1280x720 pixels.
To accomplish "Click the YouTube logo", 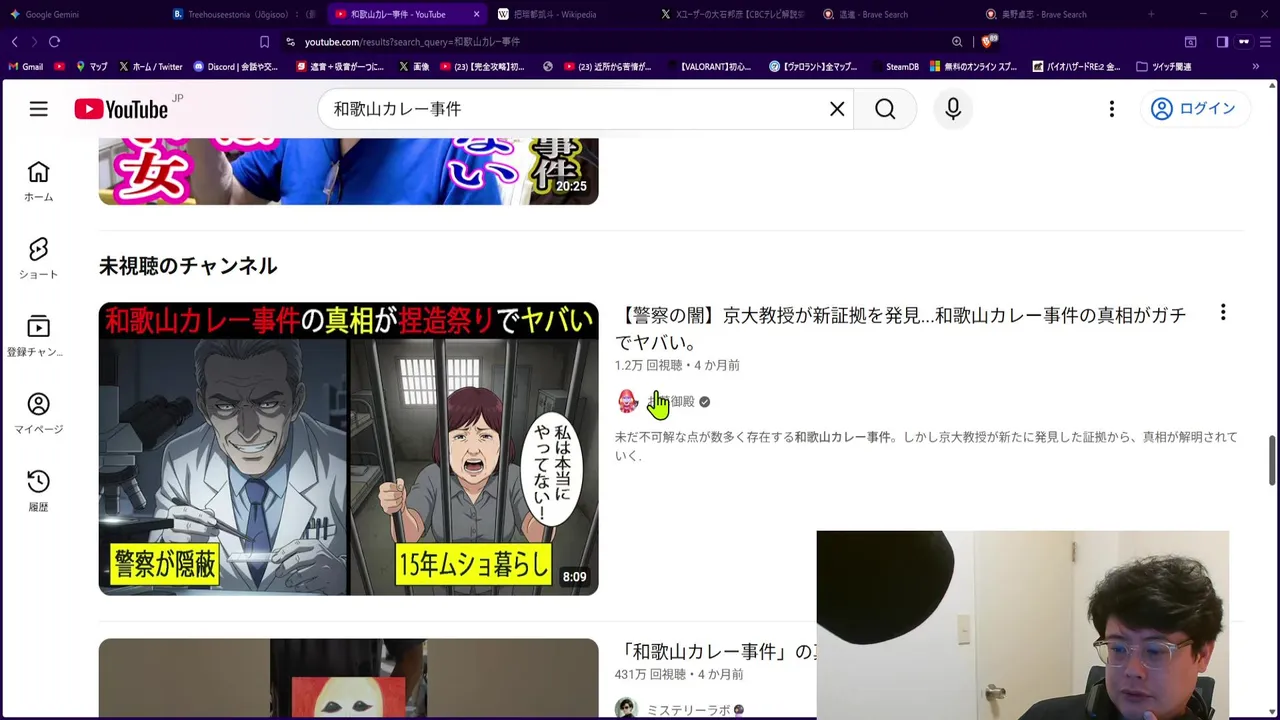I will 123,109.
